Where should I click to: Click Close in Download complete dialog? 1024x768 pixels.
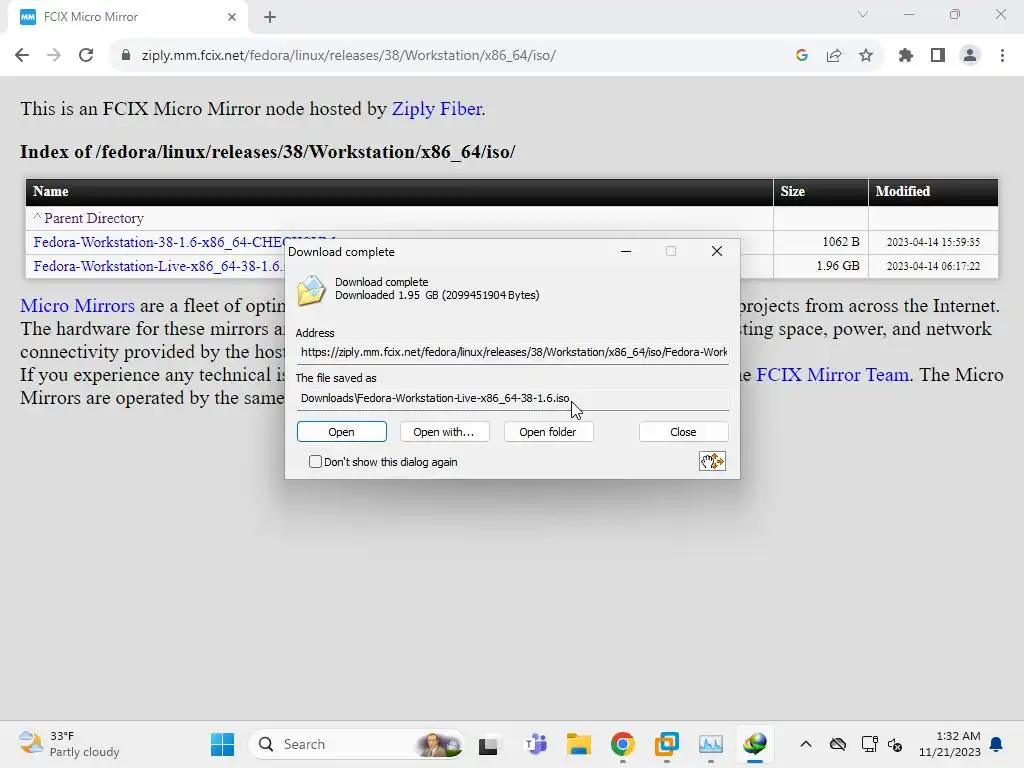(x=683, y=432)
